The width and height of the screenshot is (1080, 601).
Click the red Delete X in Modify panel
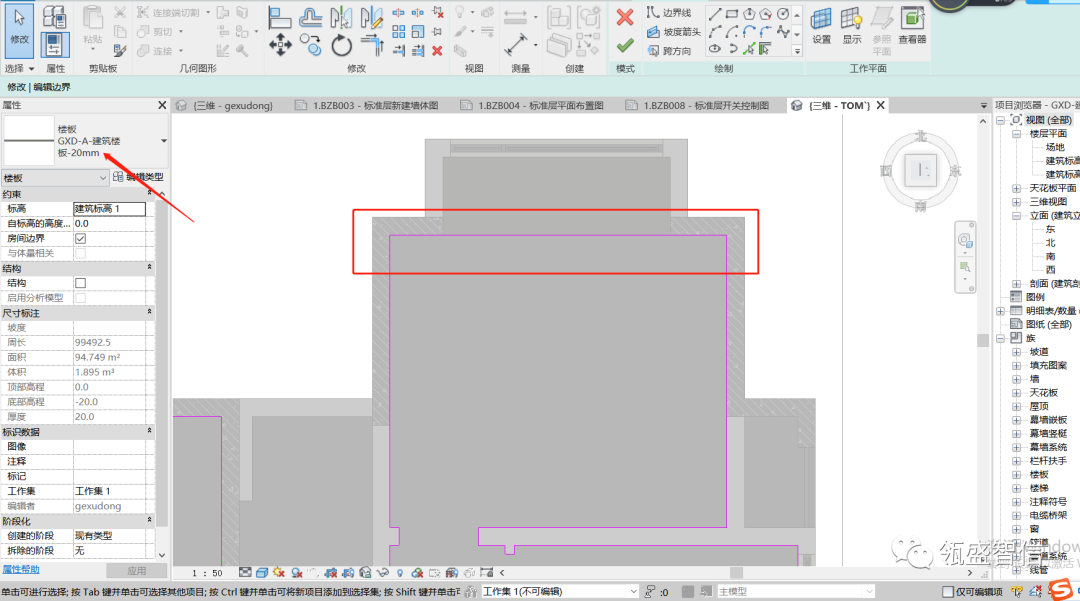pyautogui.click(x=437, y=51)
